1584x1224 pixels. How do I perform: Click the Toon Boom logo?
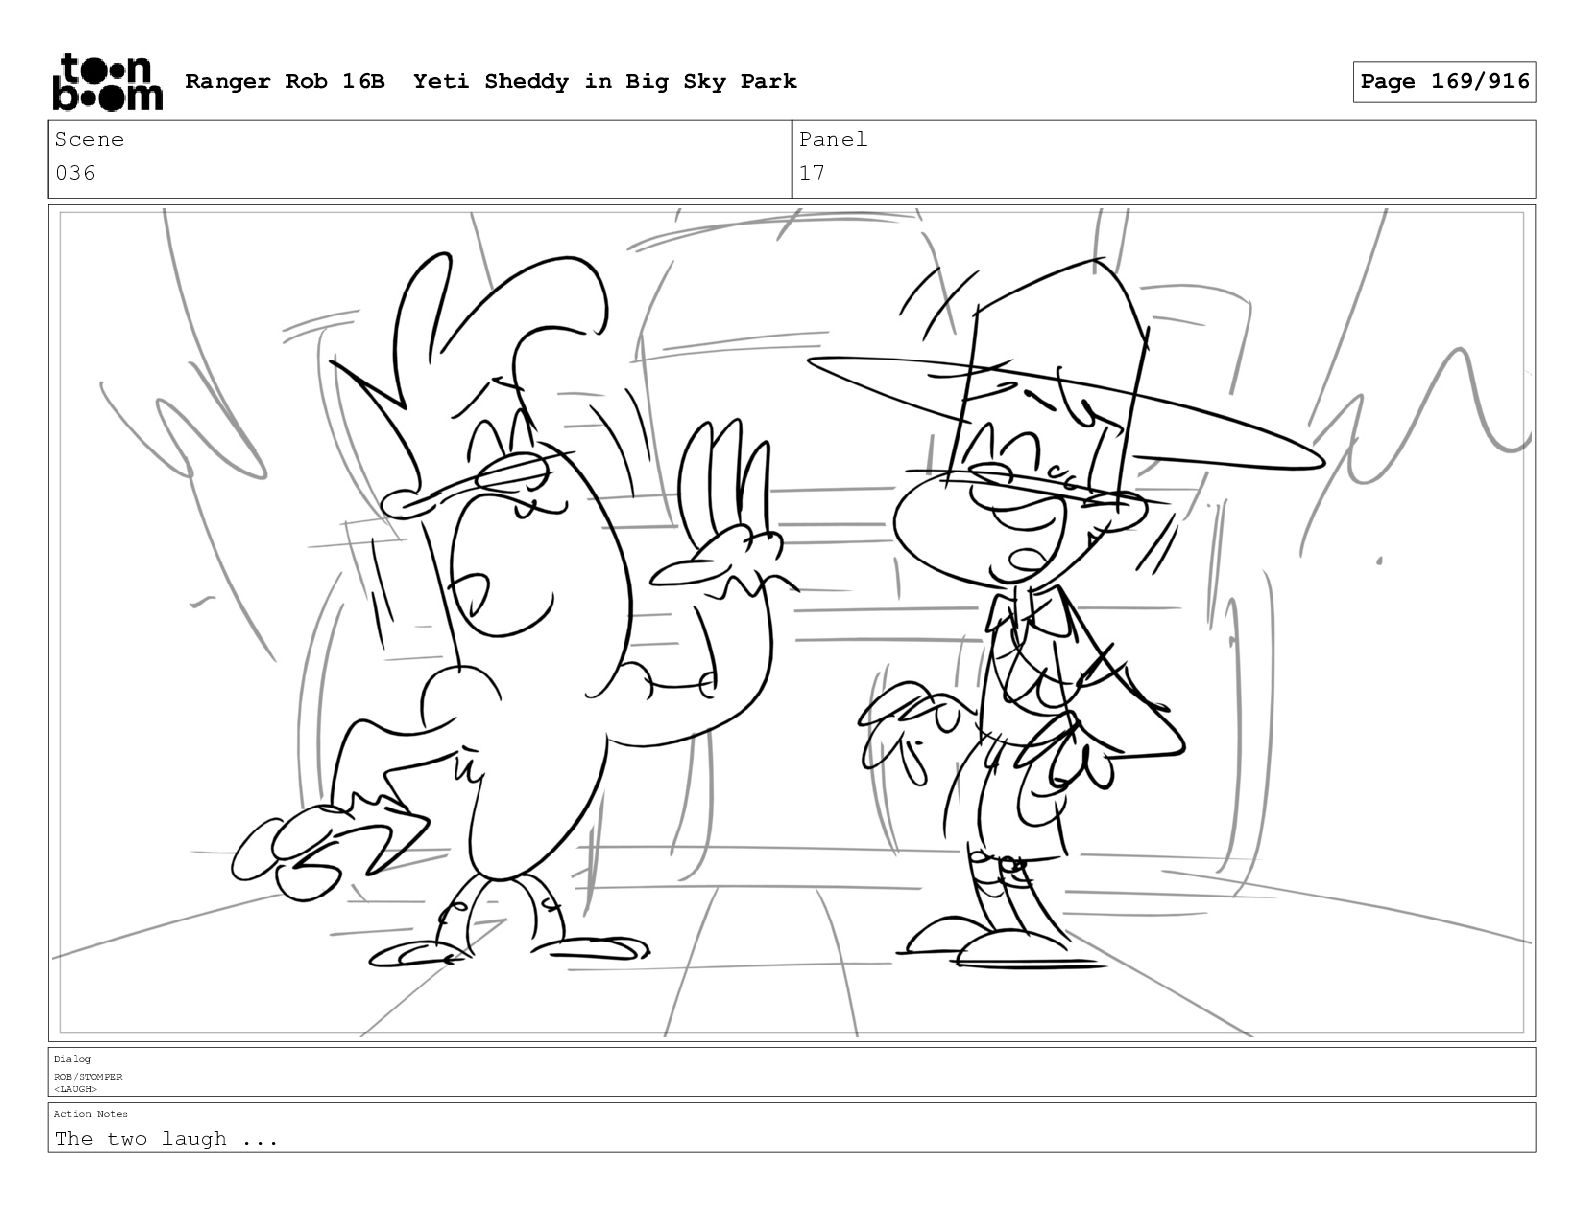point(107,81)
